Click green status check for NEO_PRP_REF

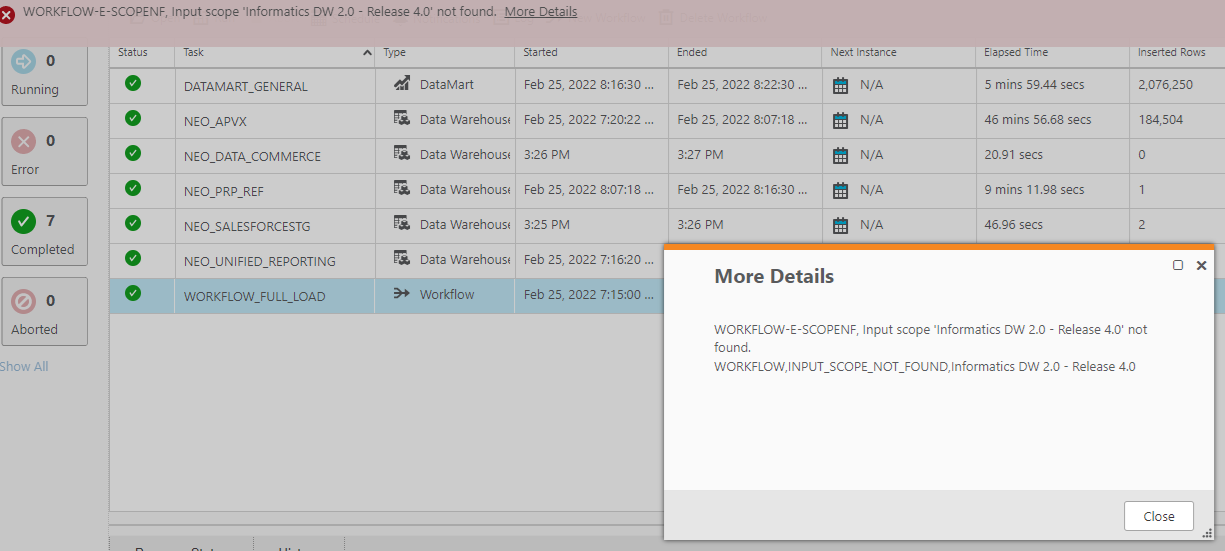(133, 188)
